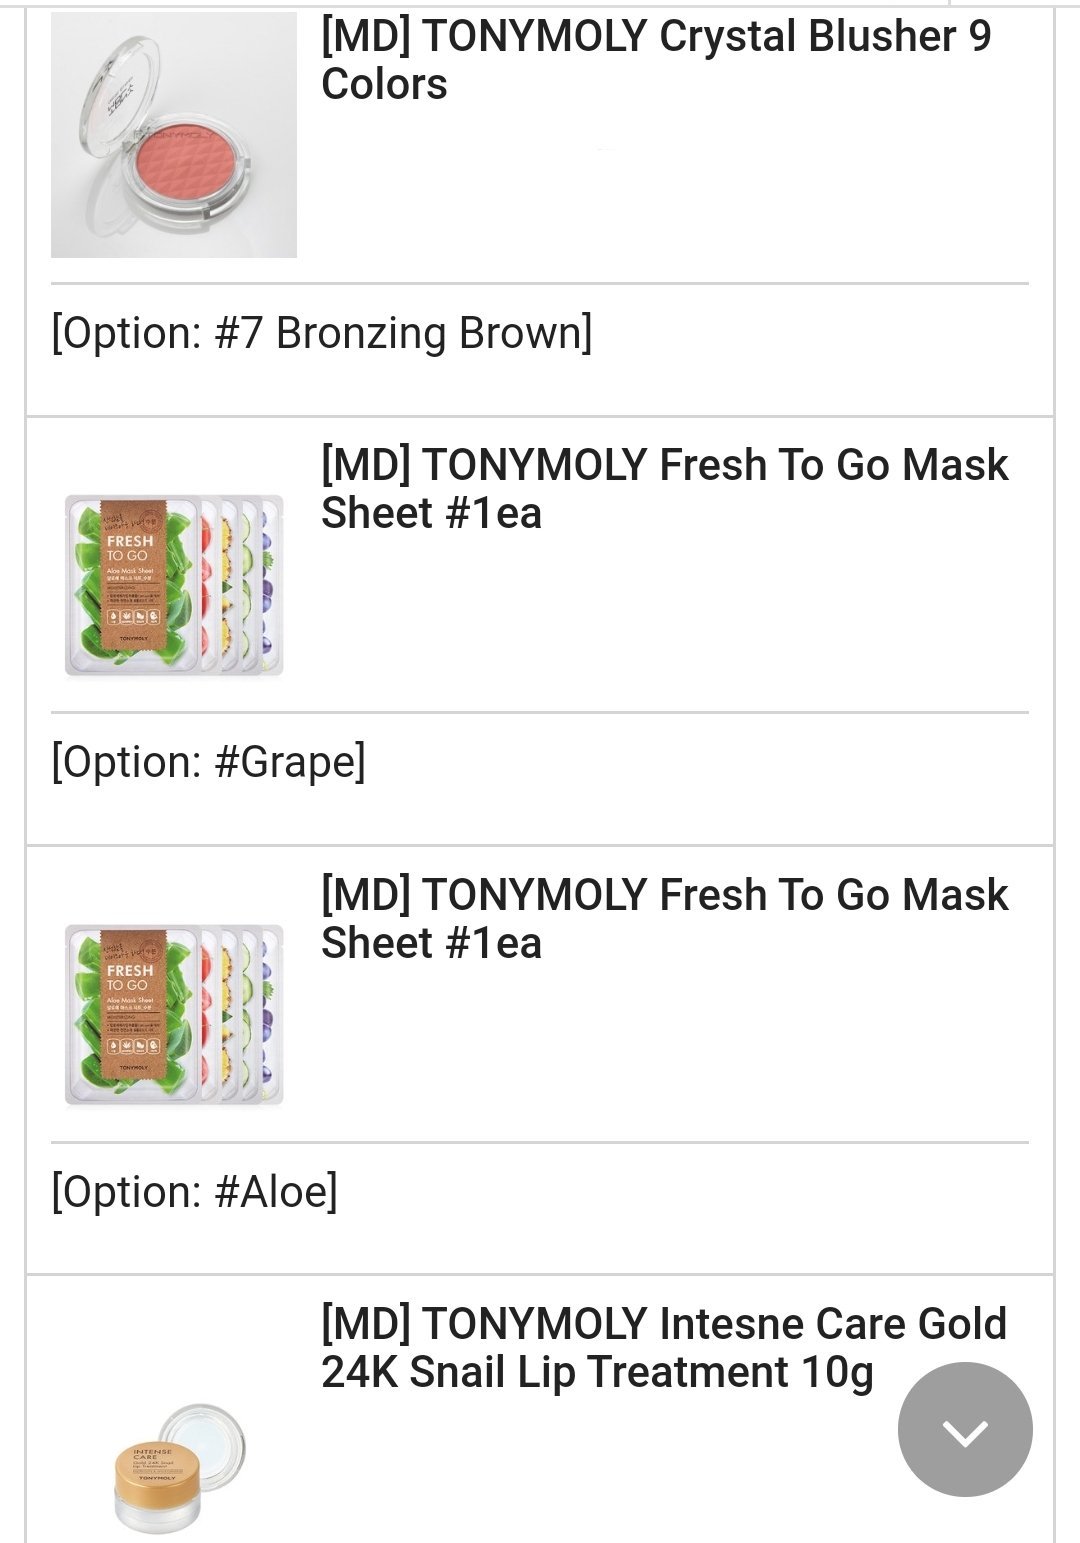The height and width of the screenshot is (1543, 1080).
Task: Click 'Sheet #1ea' text in the Aloe item
Action: (431, 943)
